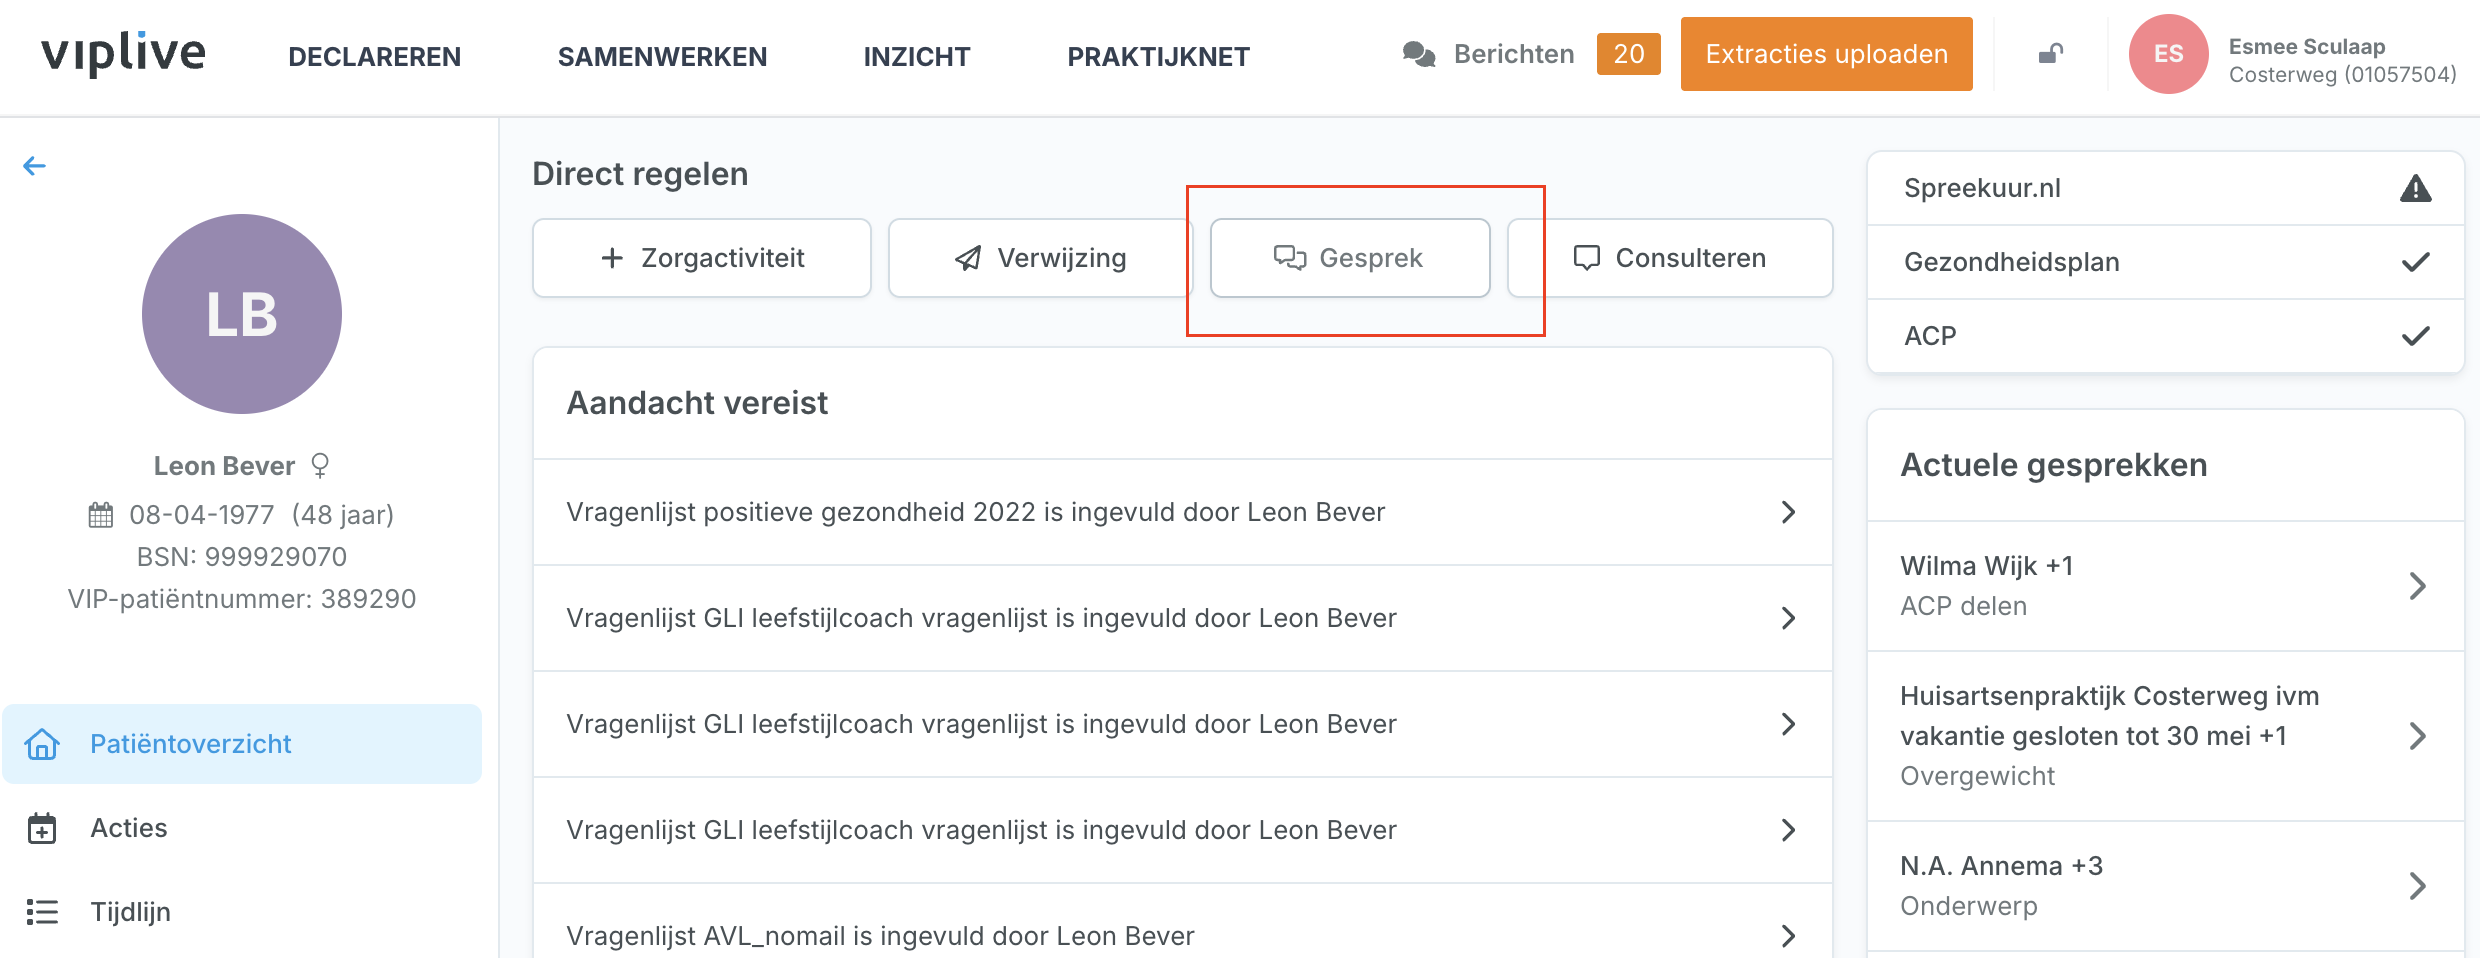
Task: Click the Tijdlijn list icon
Action: point(42,912)
